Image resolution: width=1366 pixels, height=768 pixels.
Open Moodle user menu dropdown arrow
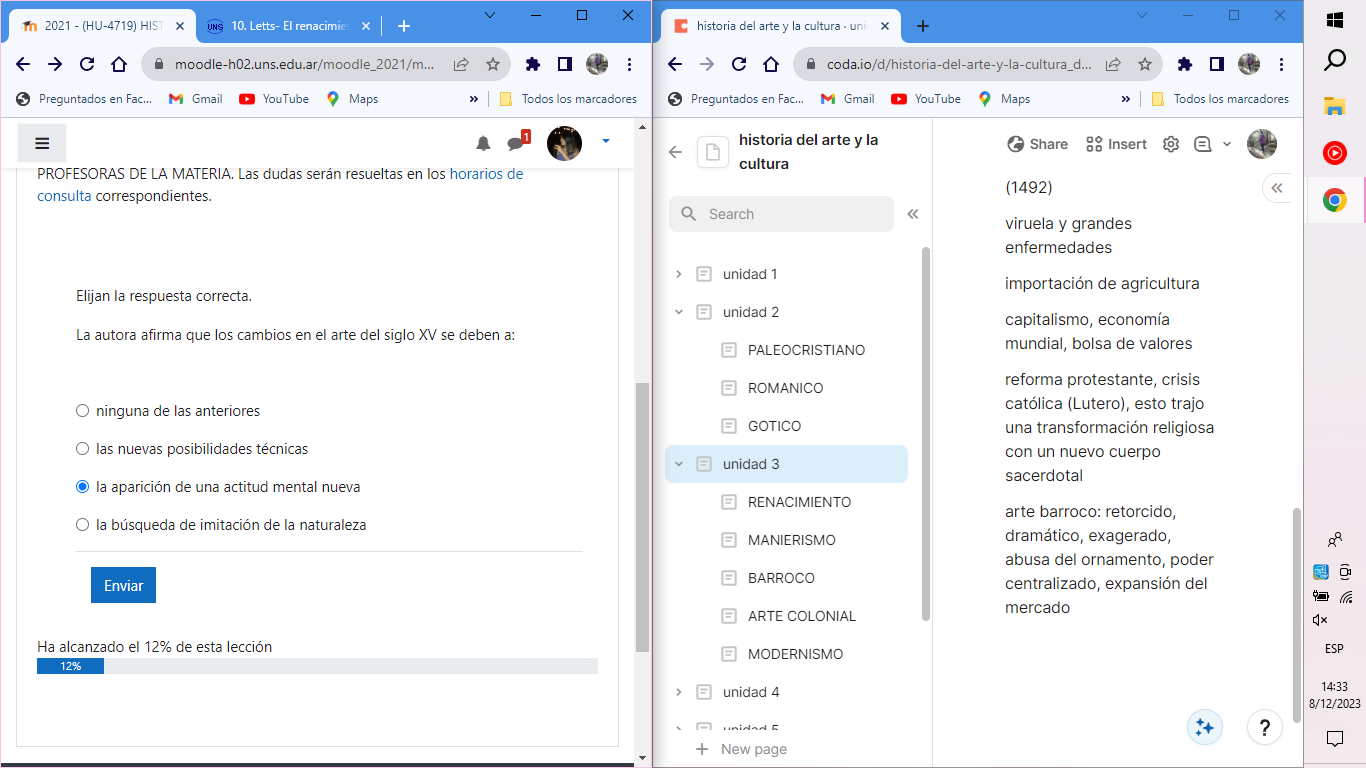pos(605,142)
